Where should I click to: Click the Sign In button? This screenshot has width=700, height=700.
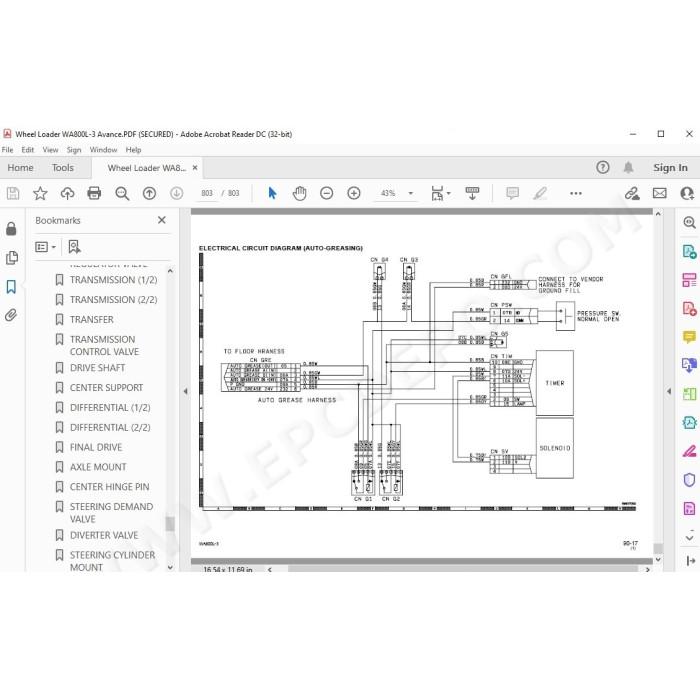pyautogui.click(x=670, y=168)
